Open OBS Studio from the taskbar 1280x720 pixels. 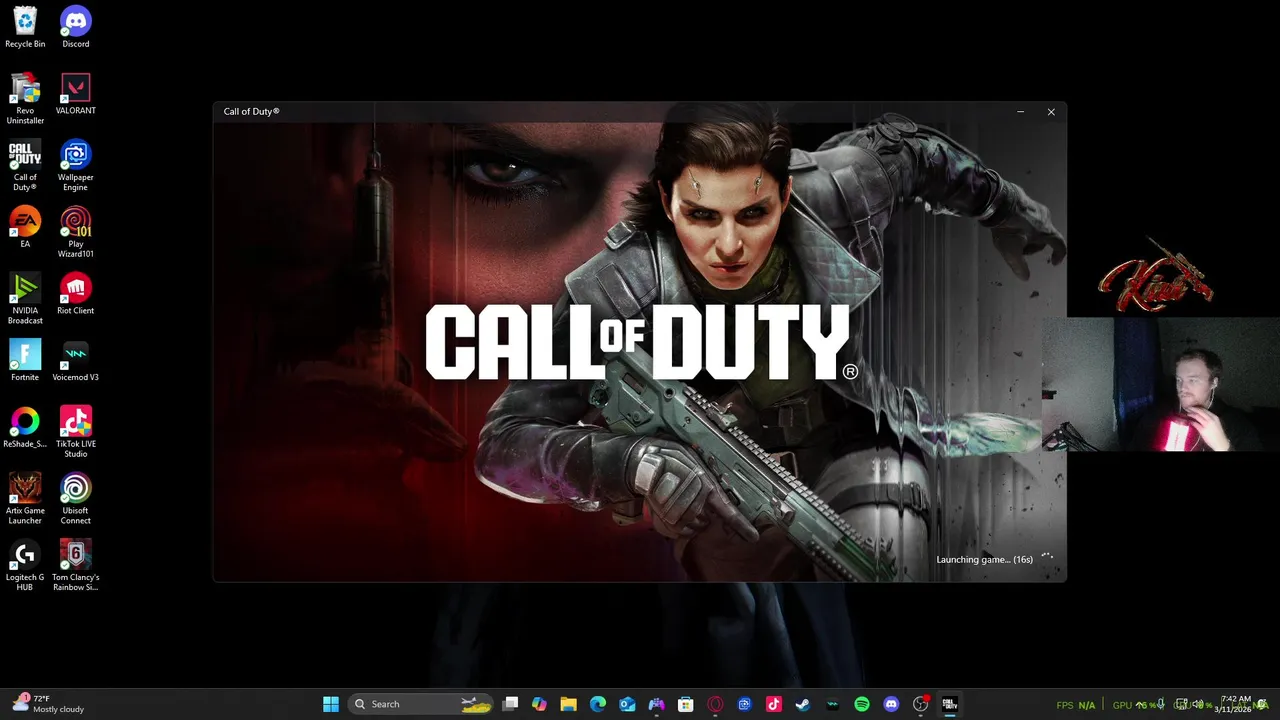click(920, 704)
